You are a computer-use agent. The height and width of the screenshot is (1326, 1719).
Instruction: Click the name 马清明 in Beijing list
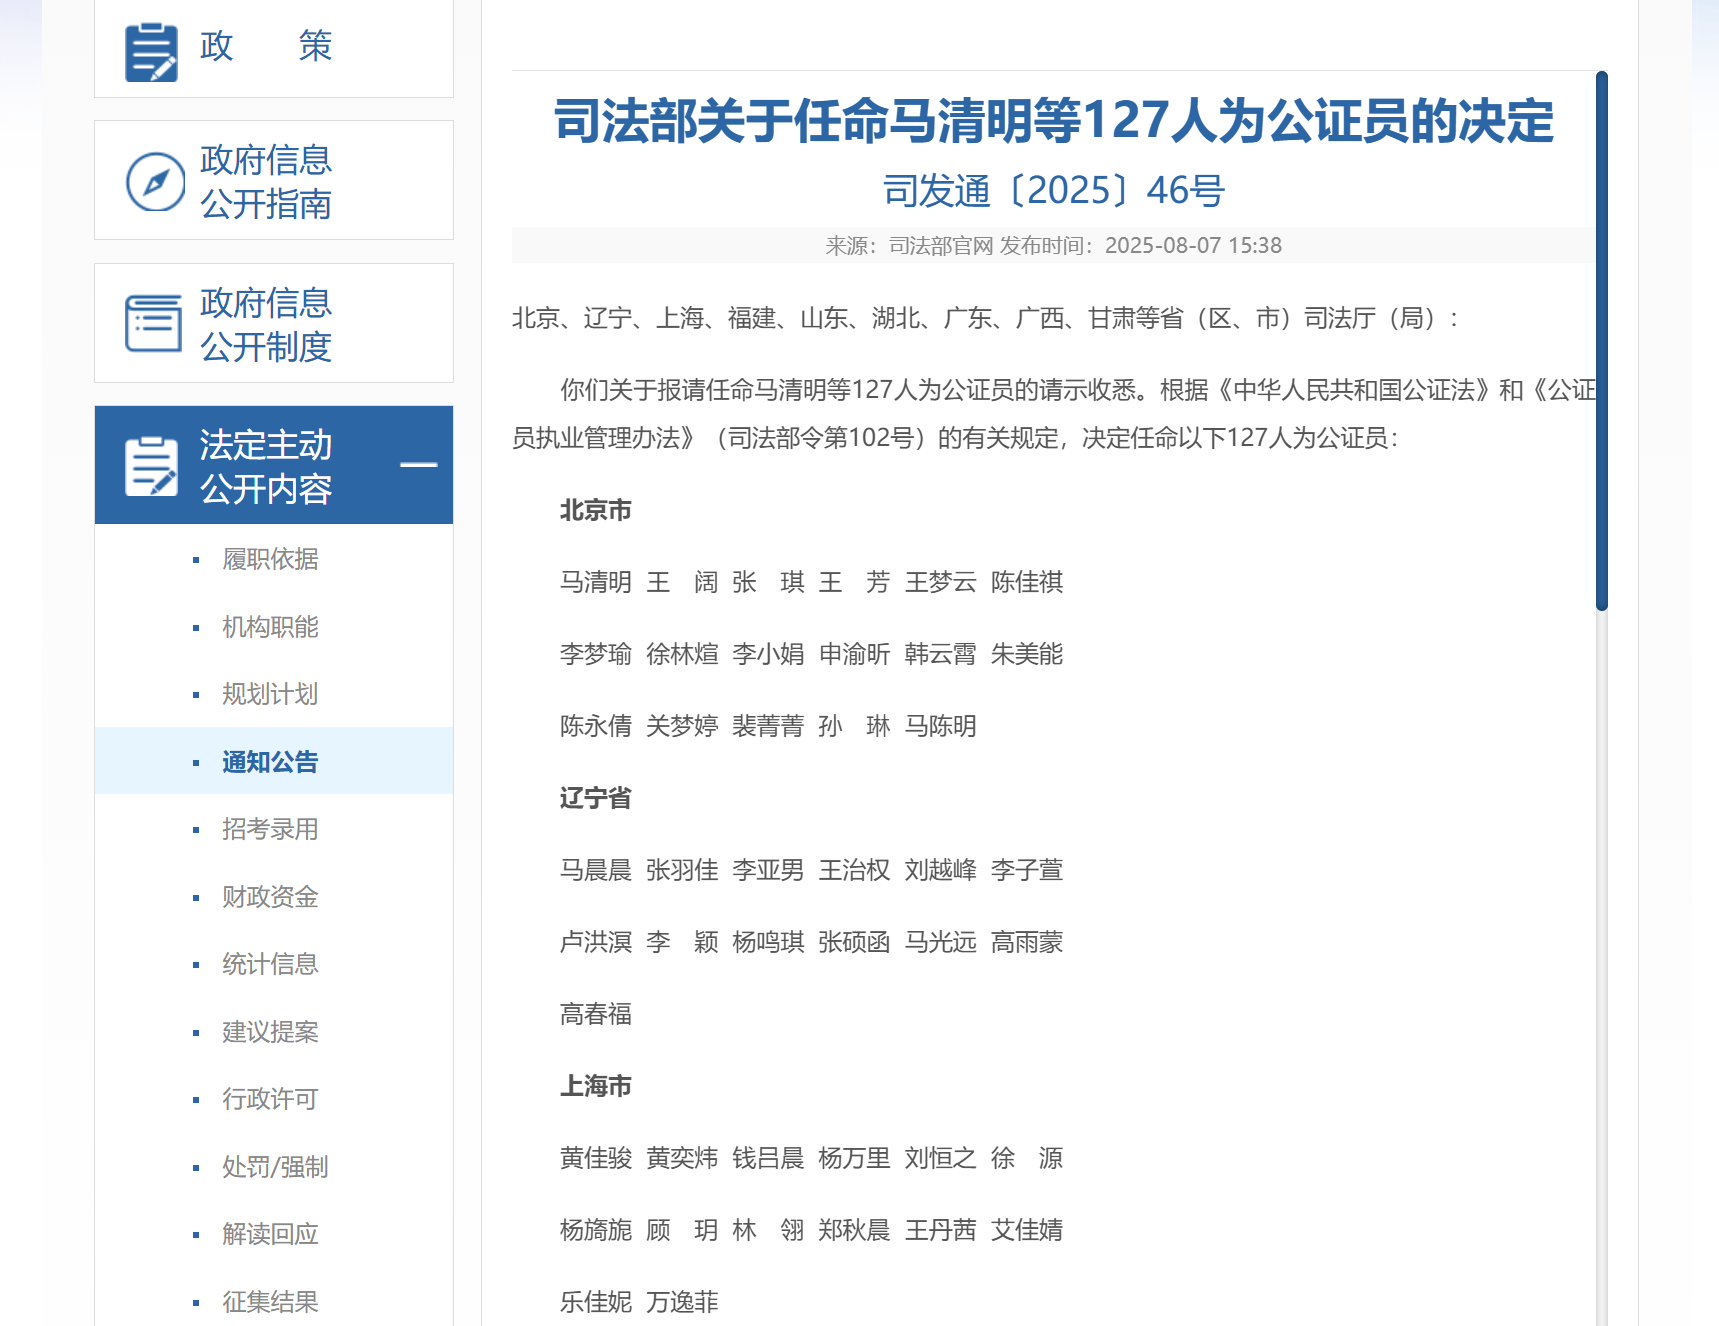pos(596,582)
